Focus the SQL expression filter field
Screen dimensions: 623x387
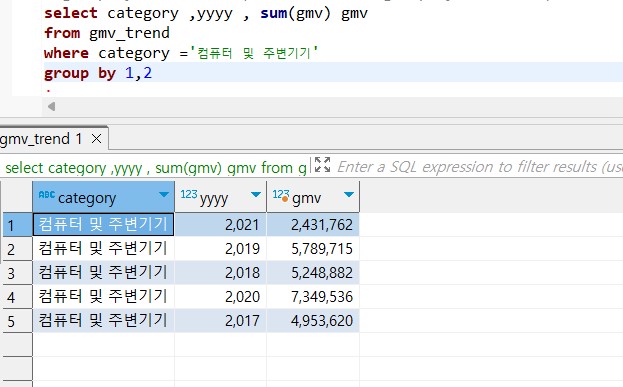coord(479,167)
